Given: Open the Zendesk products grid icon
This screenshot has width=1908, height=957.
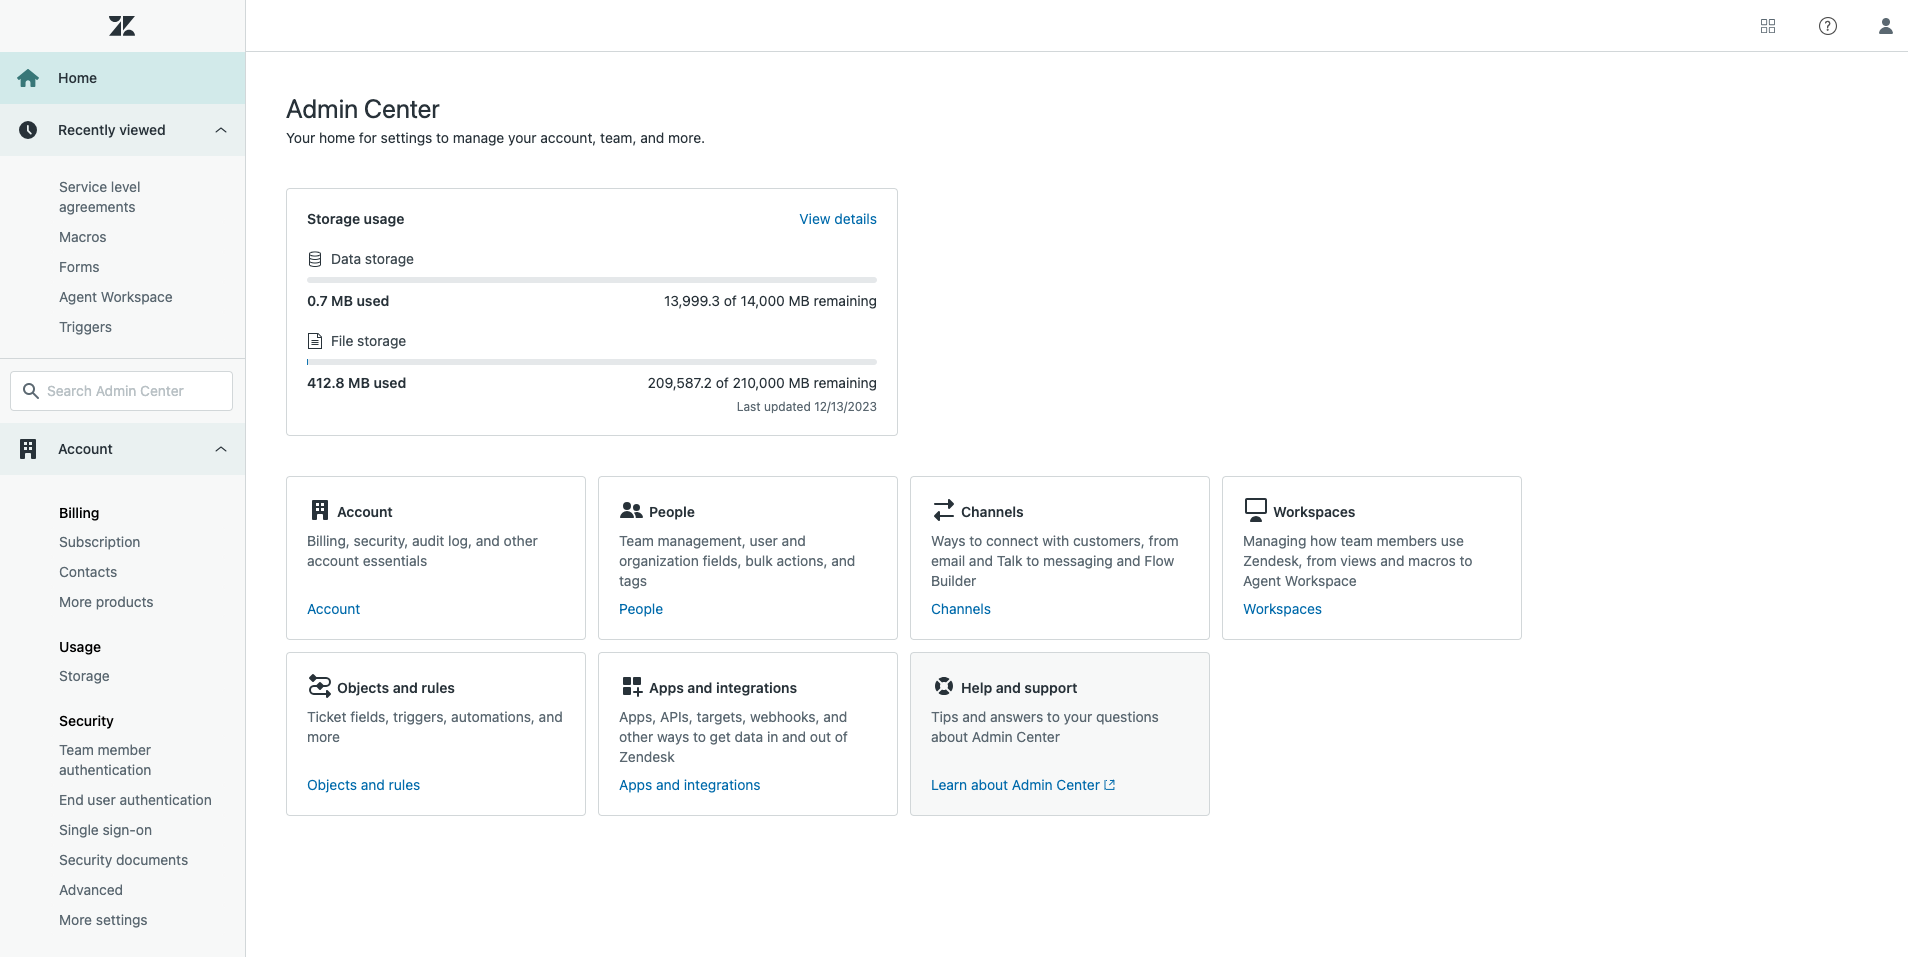Looking at the screenshot, I should coord(1768,25).
